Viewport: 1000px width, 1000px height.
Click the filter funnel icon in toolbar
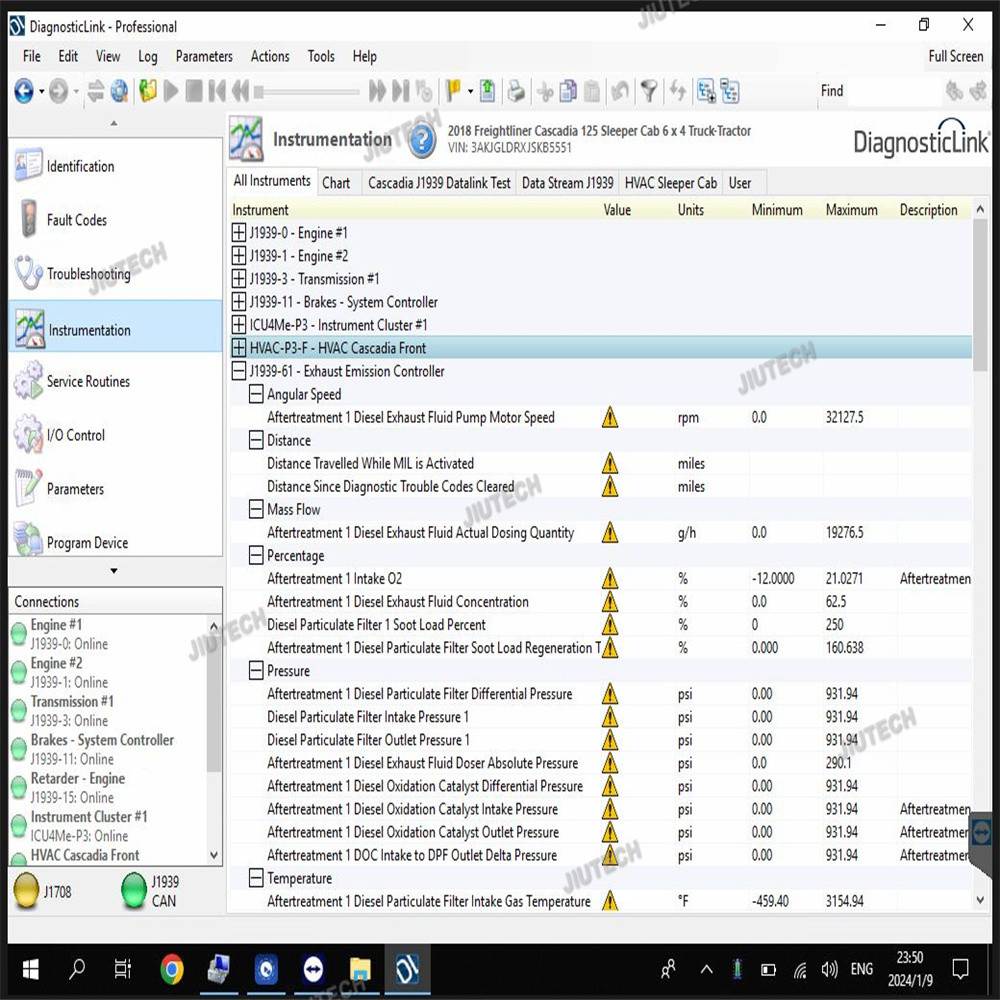click(x=650, y=92)
